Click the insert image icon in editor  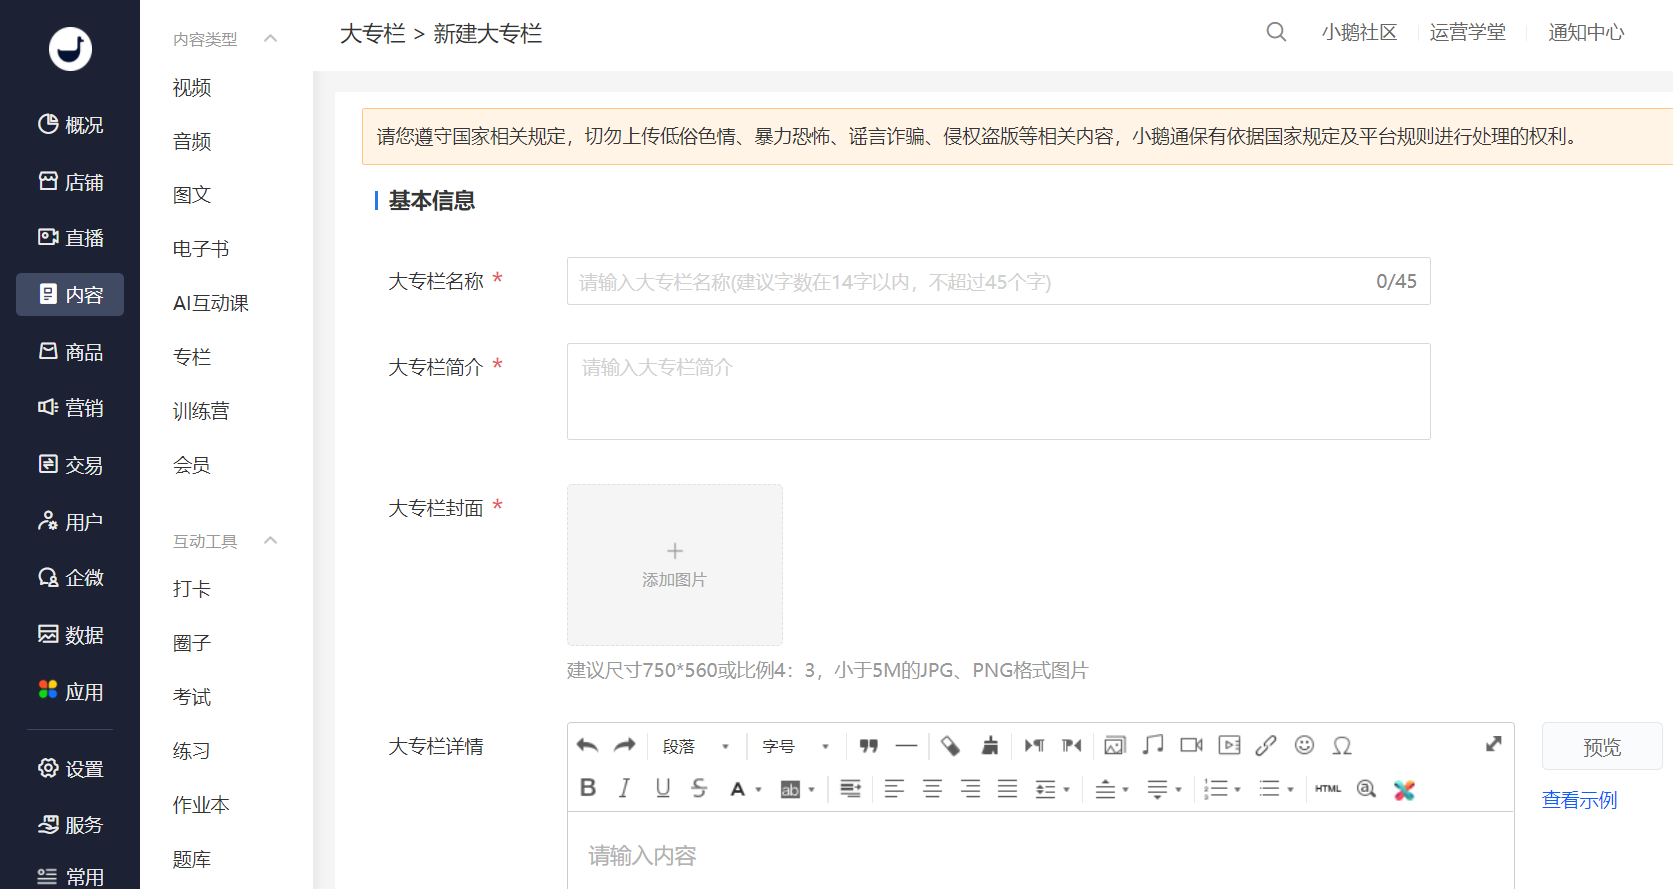[1114, 746]
